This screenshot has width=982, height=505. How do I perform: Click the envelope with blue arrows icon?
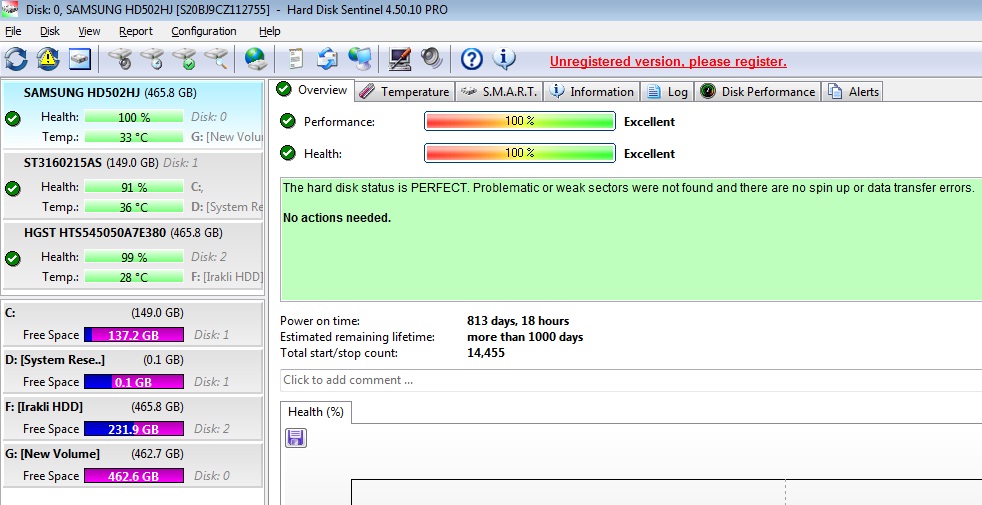(327, 59)
